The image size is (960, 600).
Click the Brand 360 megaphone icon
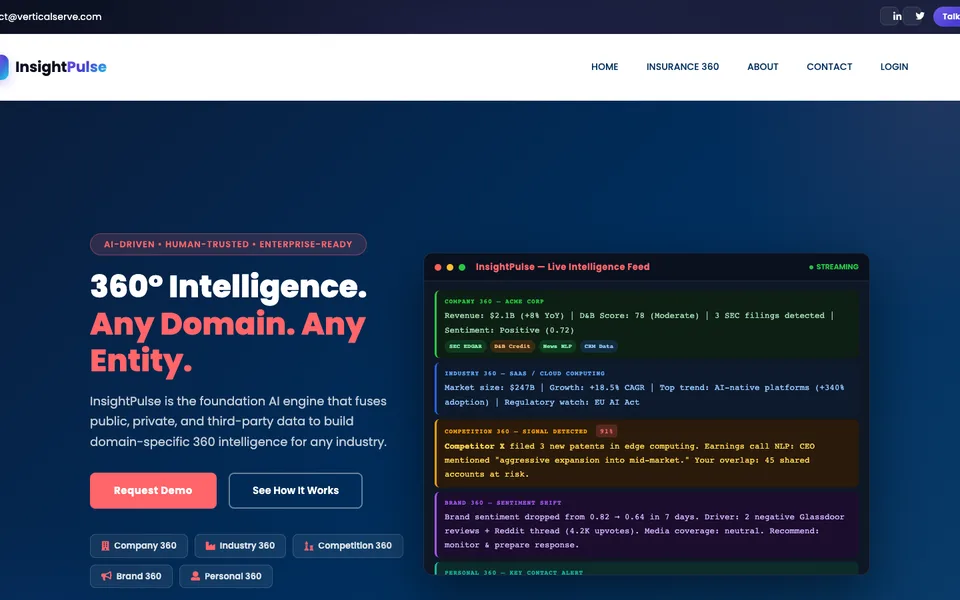coord(107,576)
